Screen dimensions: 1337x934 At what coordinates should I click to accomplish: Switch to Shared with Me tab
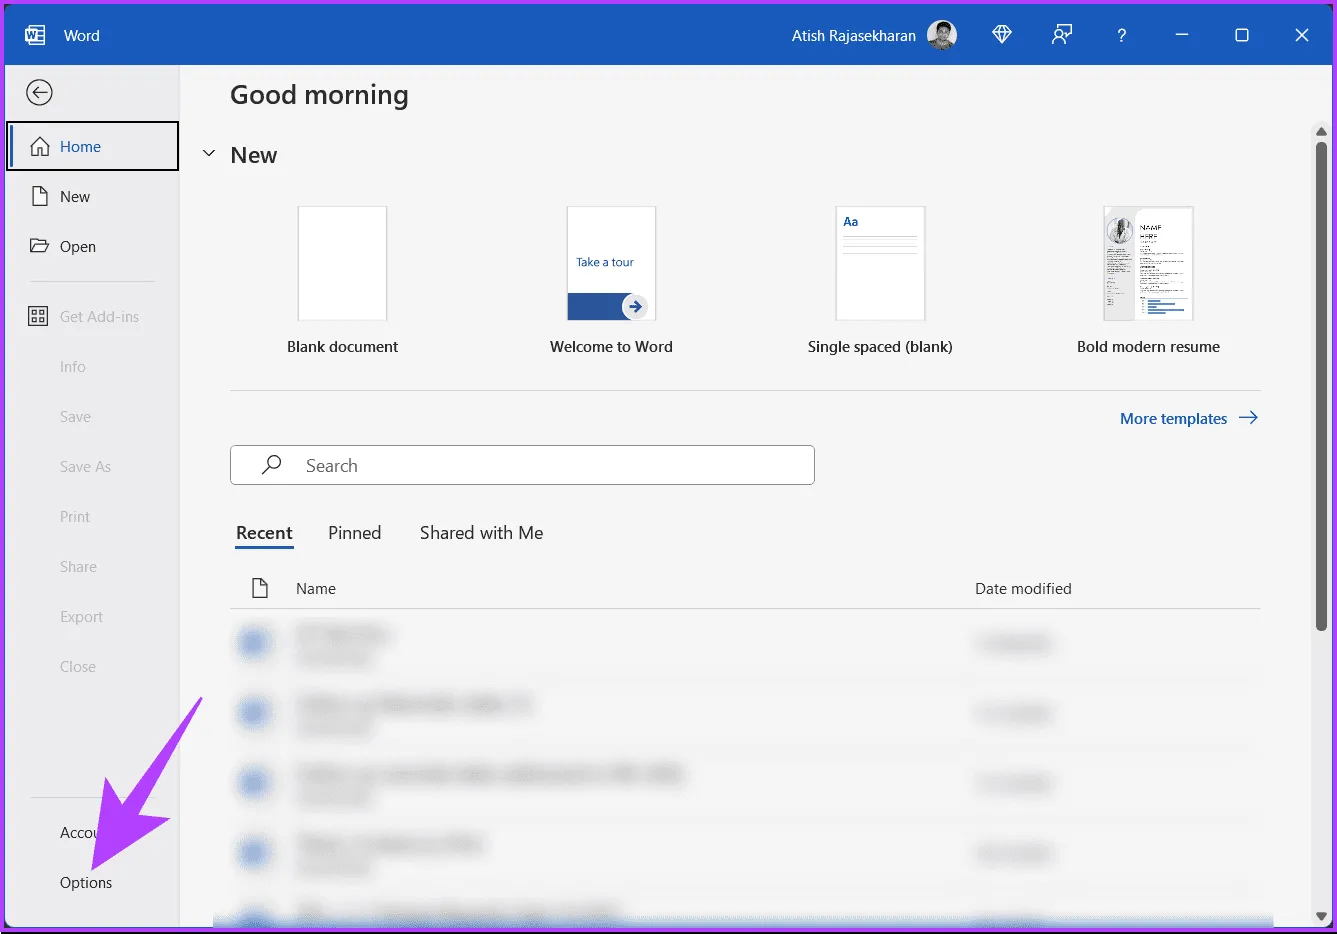click(x=481, y=533)
